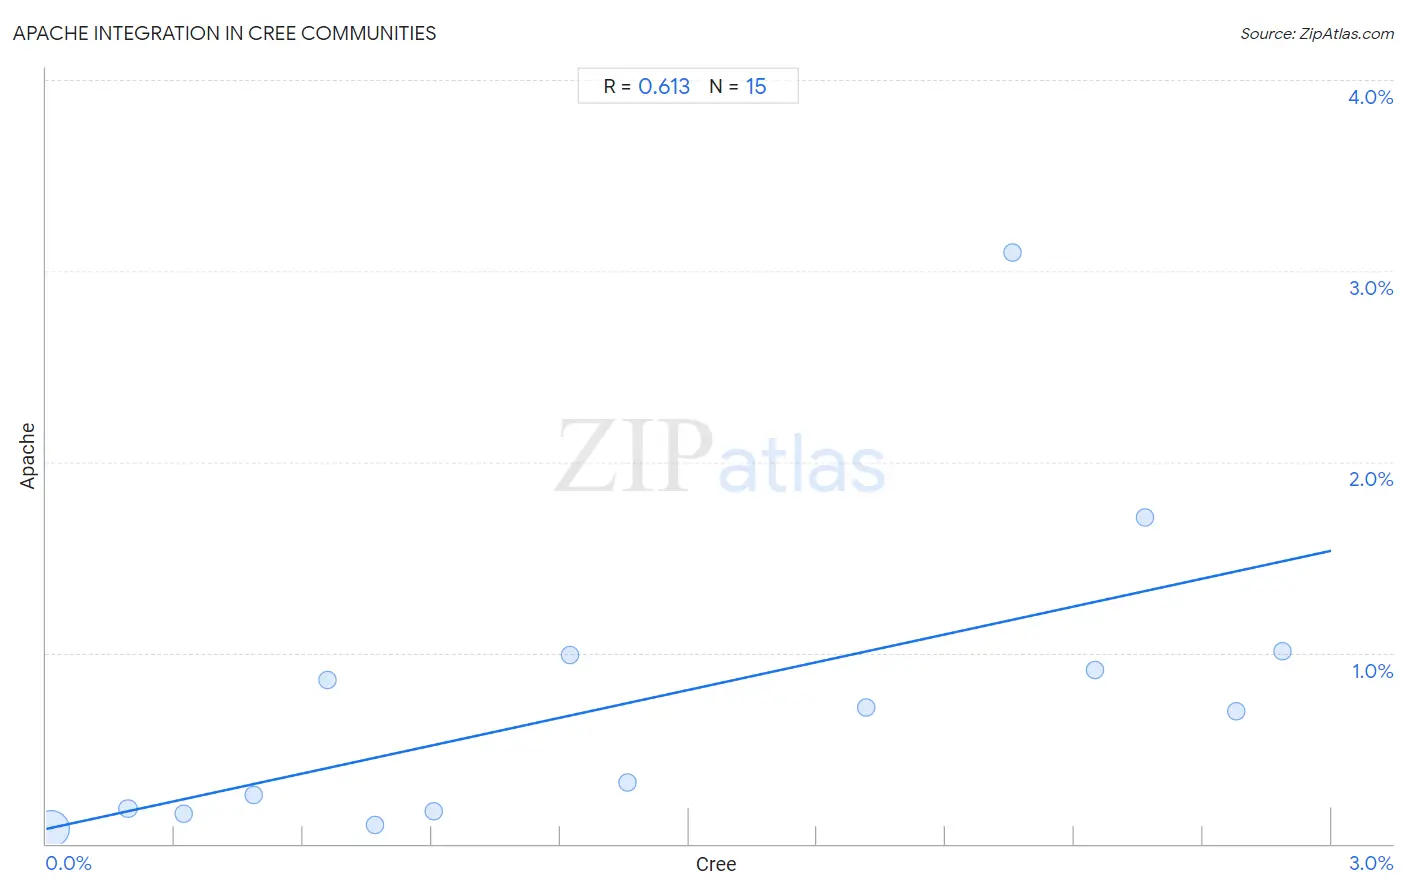Click the blue regression trend line

(x=688, y=690)
